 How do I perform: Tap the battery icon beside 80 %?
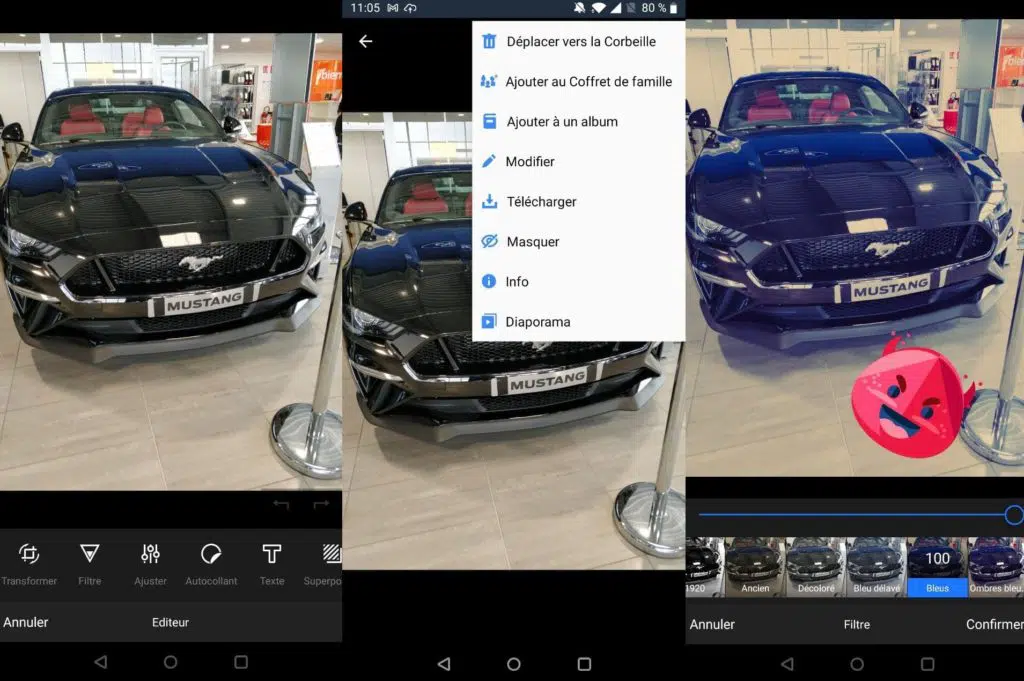pyautogui.click(x=674, y=8)
